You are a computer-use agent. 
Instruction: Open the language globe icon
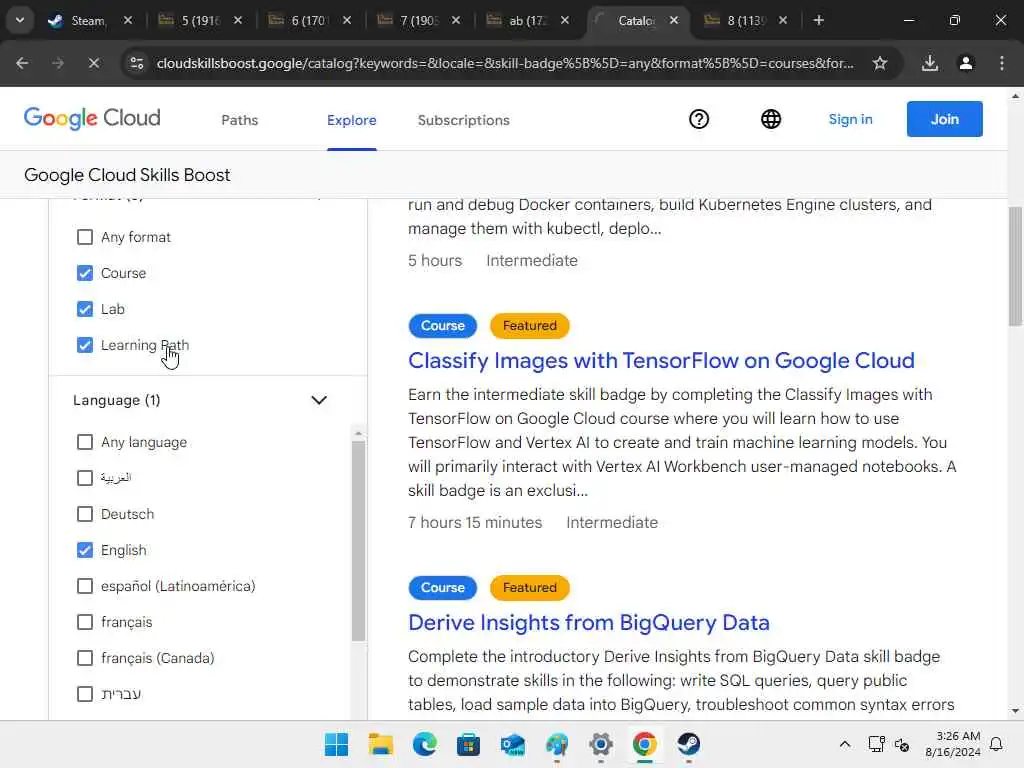click(771, 120)
